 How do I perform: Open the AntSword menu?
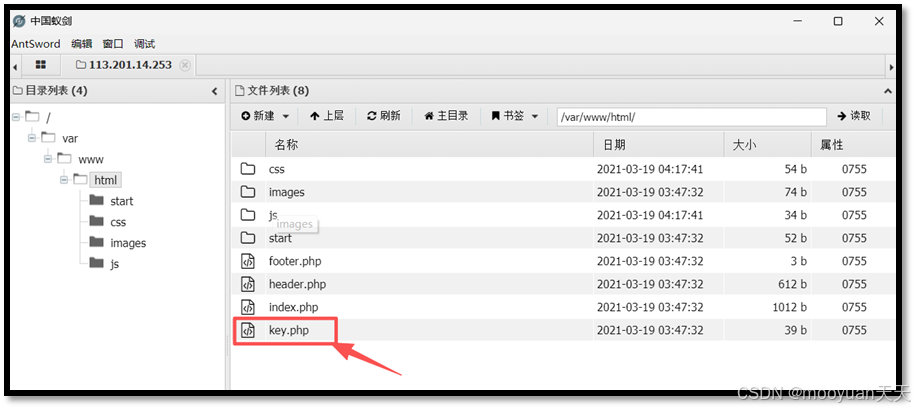36,44
